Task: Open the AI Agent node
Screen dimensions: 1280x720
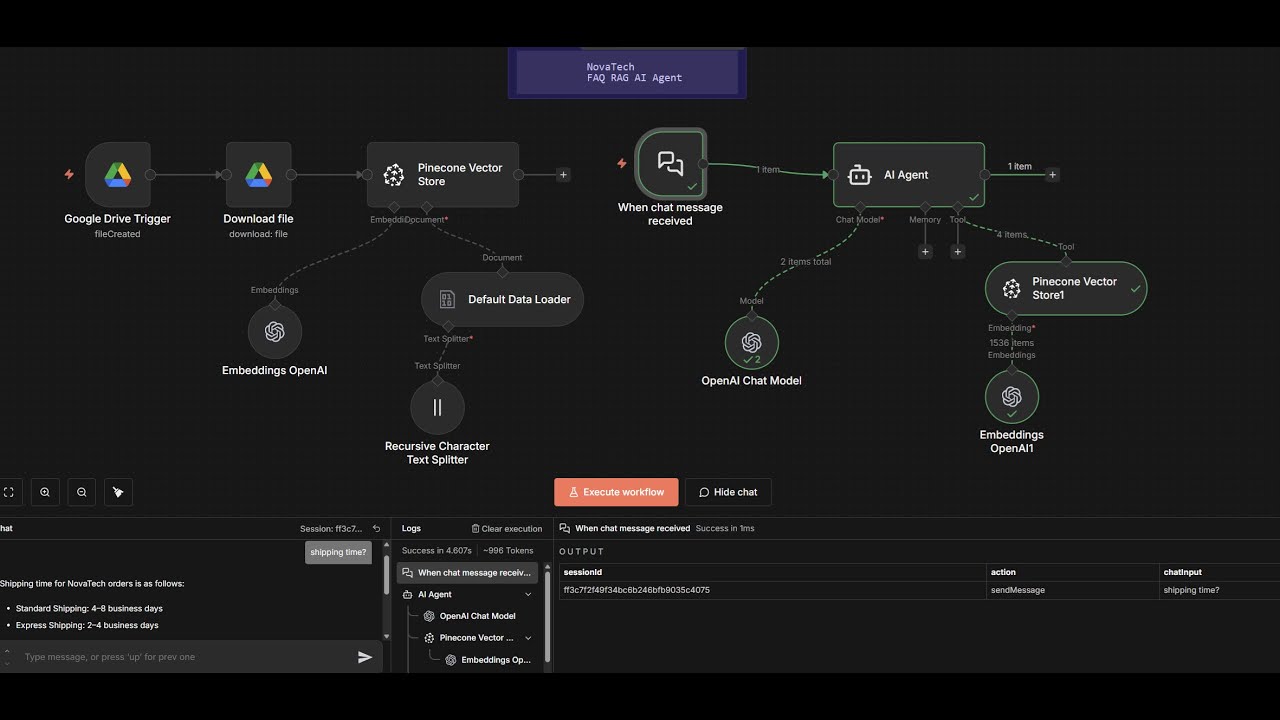Action: coord(909,175)
